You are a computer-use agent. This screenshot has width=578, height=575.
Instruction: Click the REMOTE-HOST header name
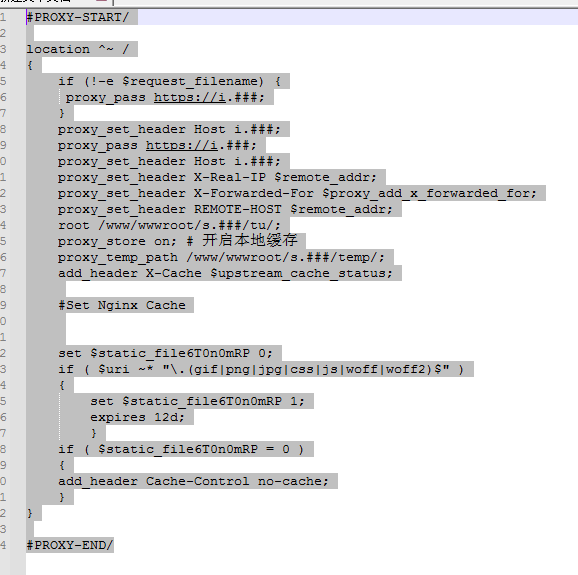[x=238, y=209]
